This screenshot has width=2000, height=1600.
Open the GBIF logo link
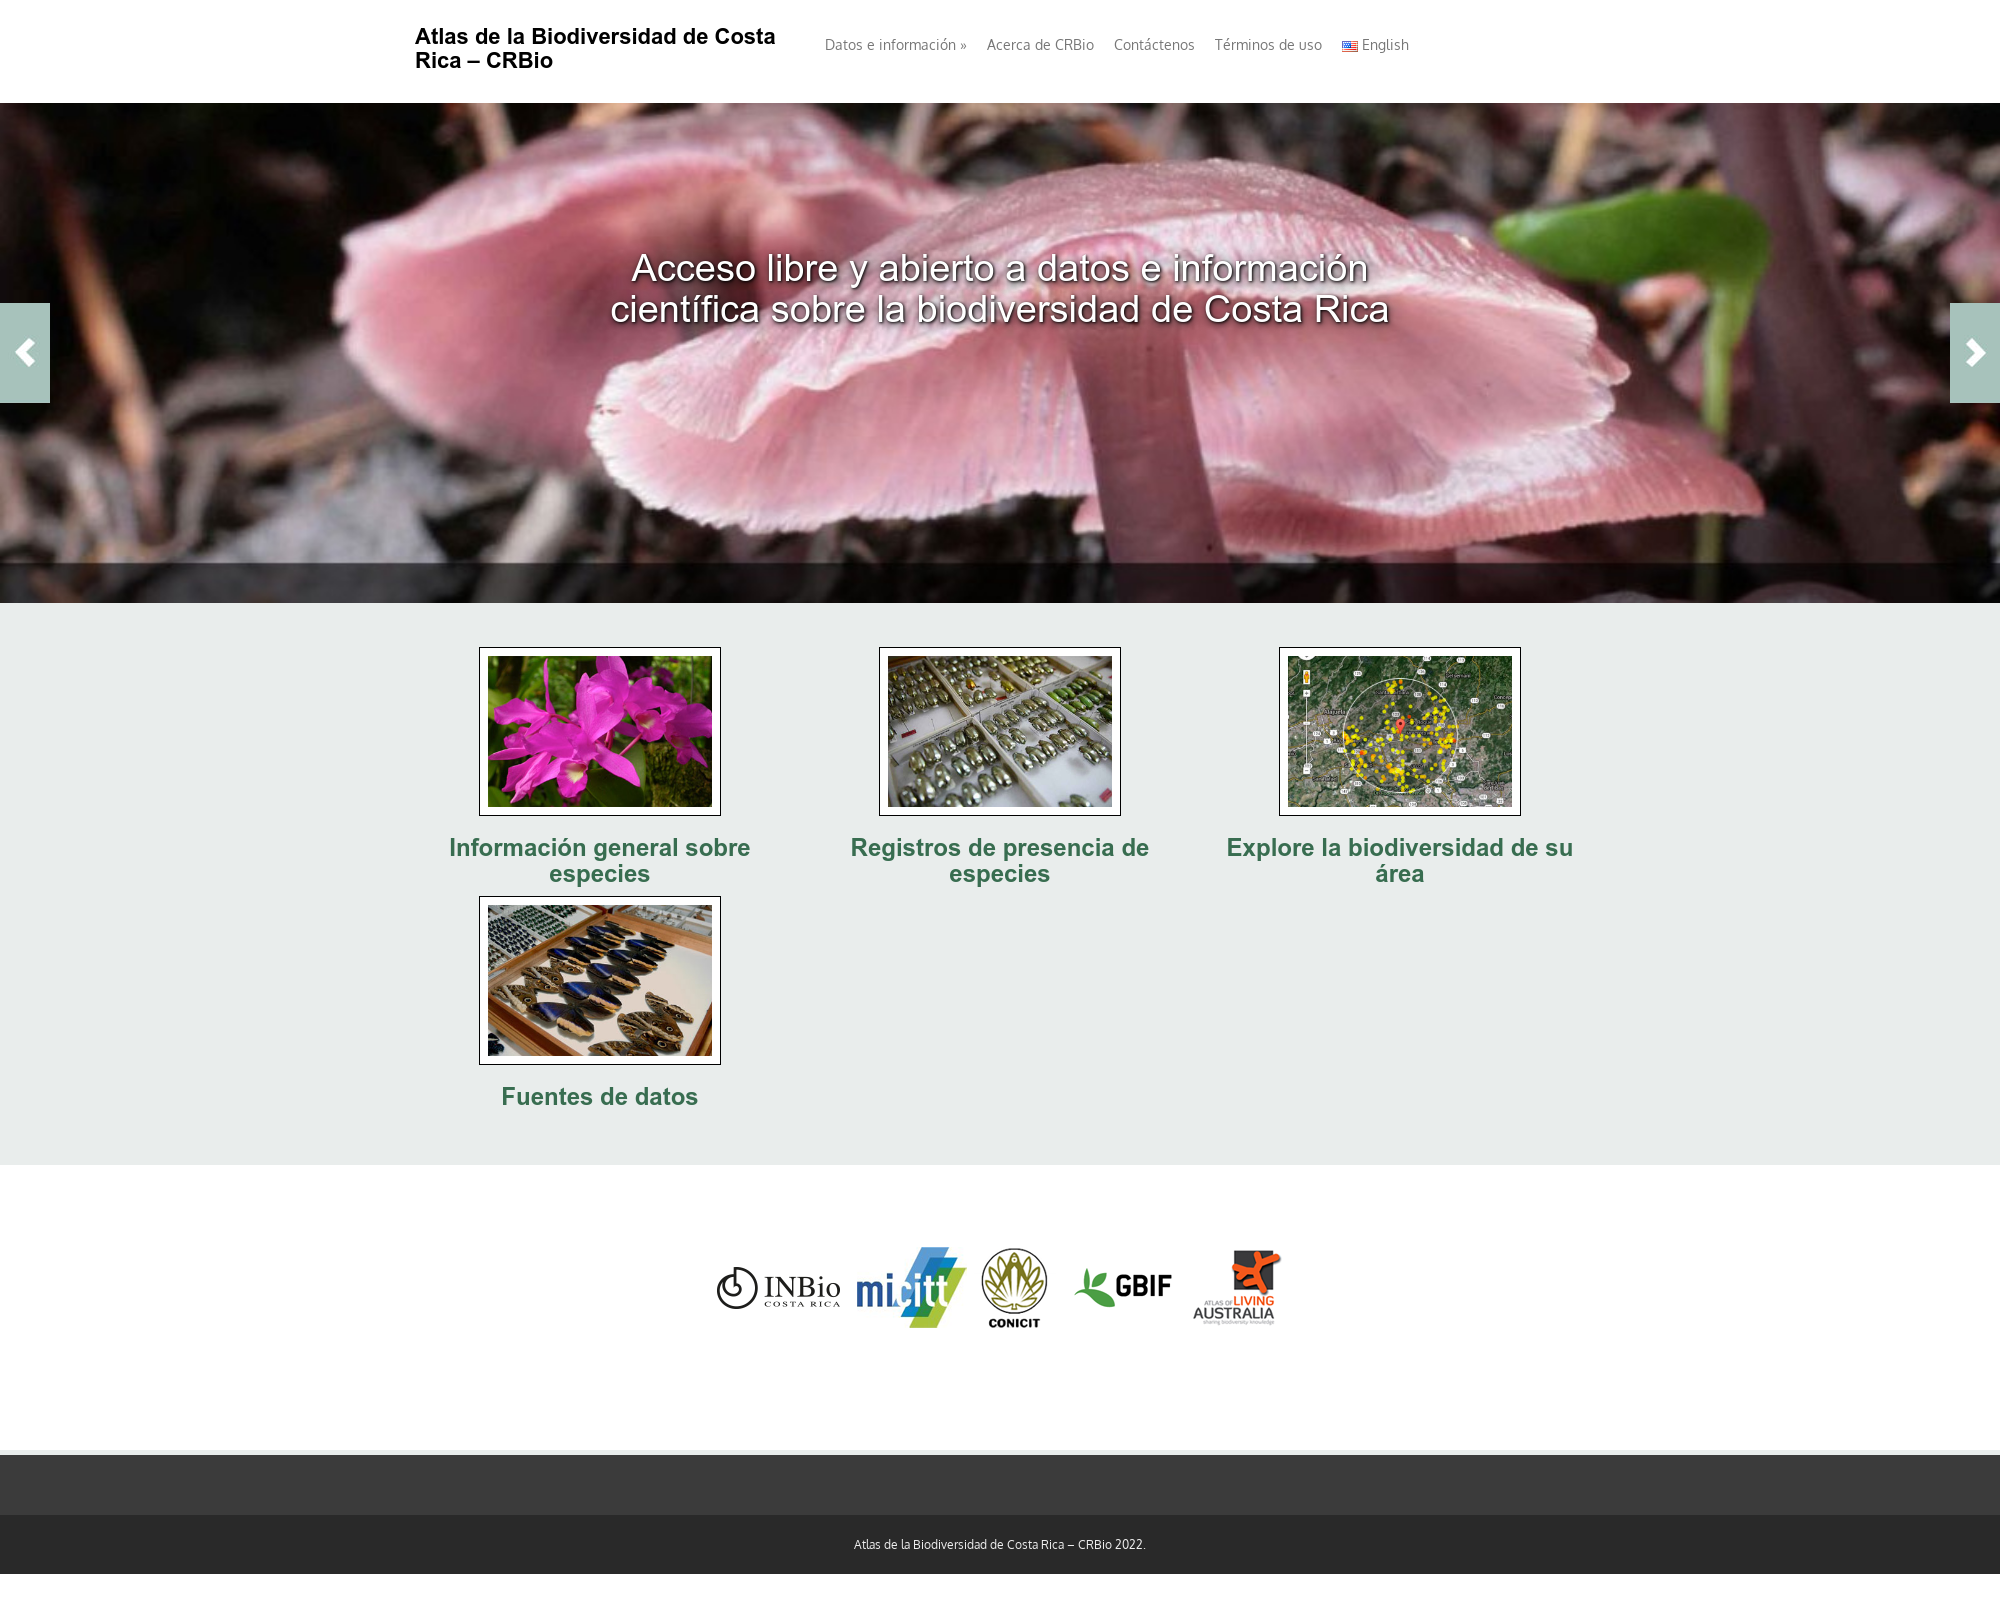click(1123, 1287)
